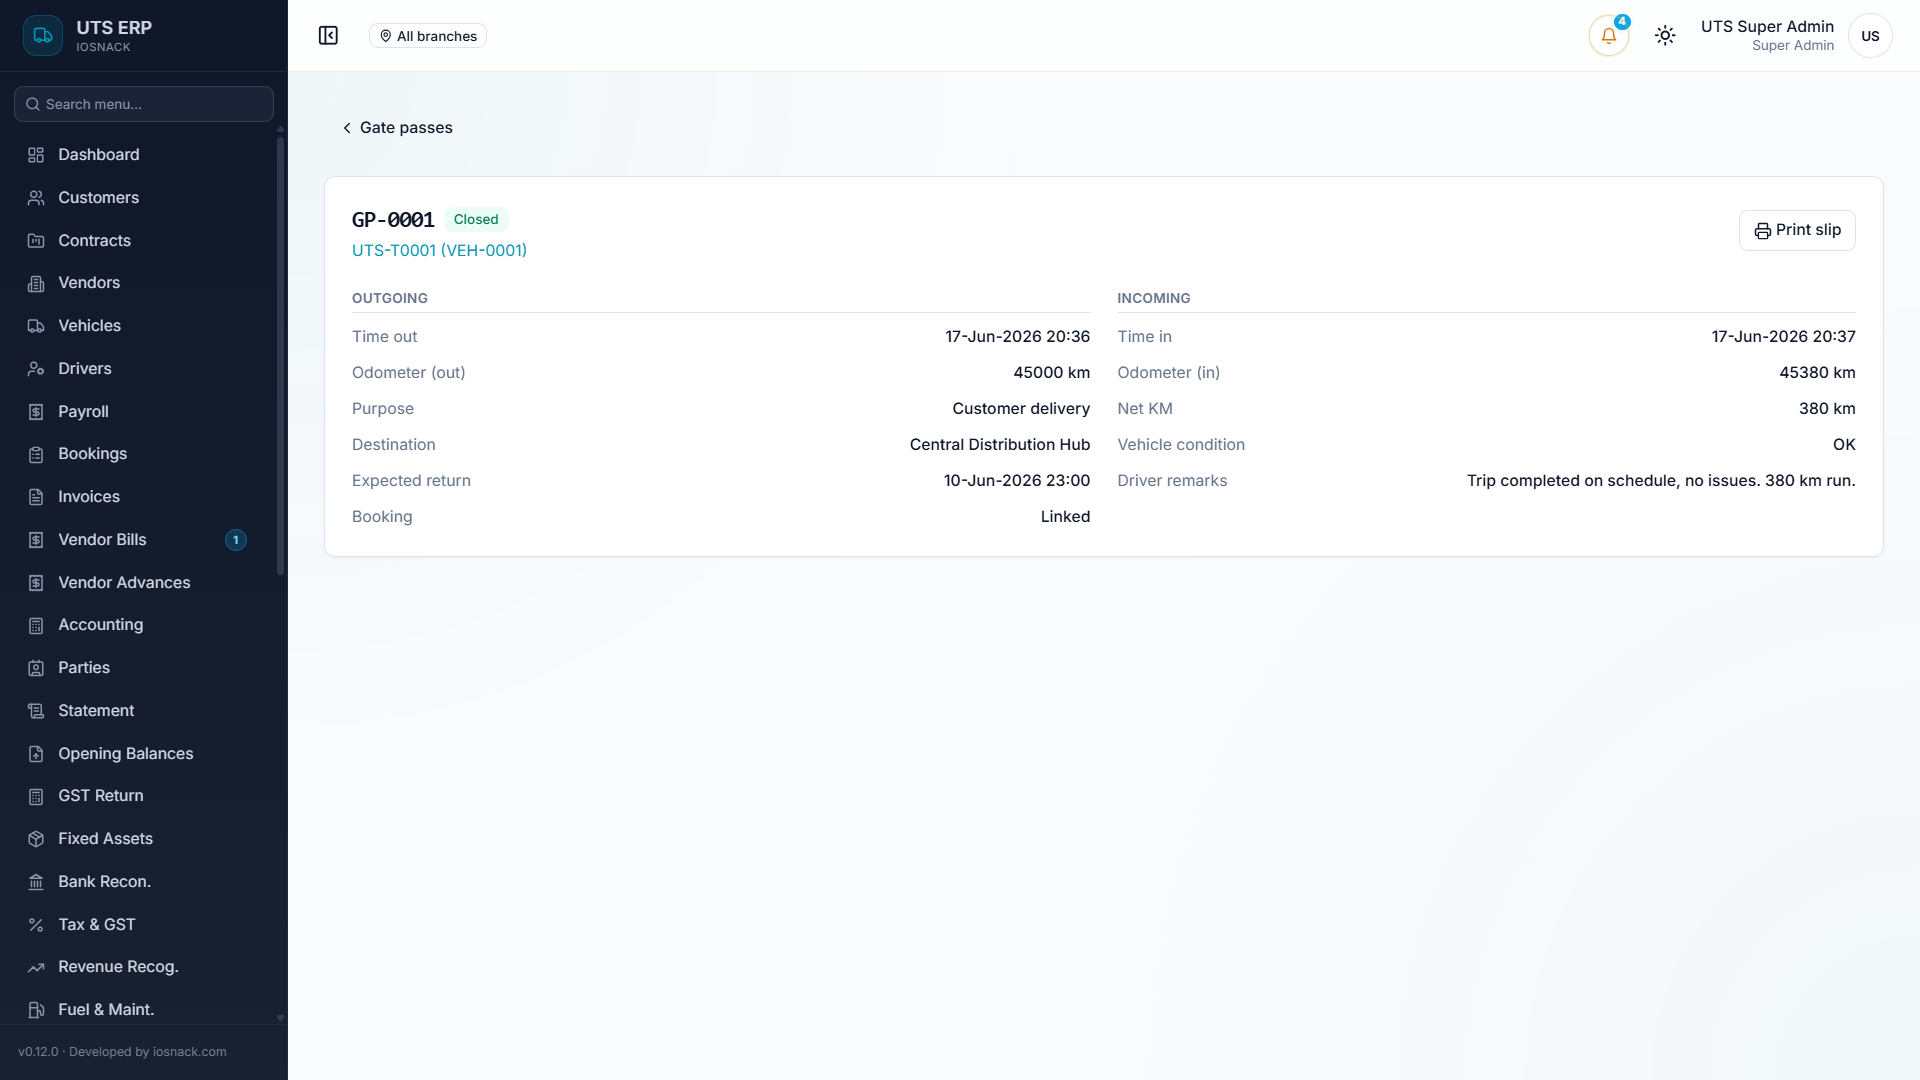Click the Fuel & Maint. pump icon
Viewport: 1920px width, 1080px height.
[36, 1010]
